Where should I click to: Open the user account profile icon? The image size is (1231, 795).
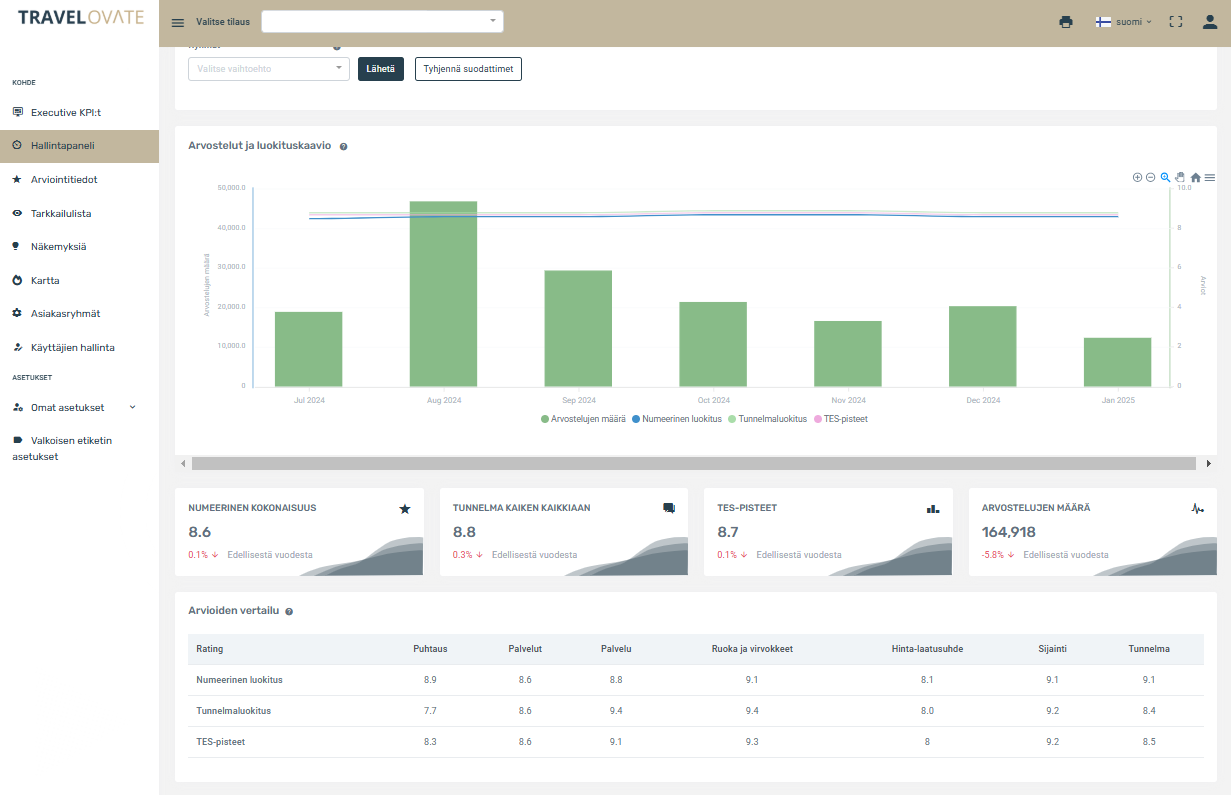(1210, 22)
